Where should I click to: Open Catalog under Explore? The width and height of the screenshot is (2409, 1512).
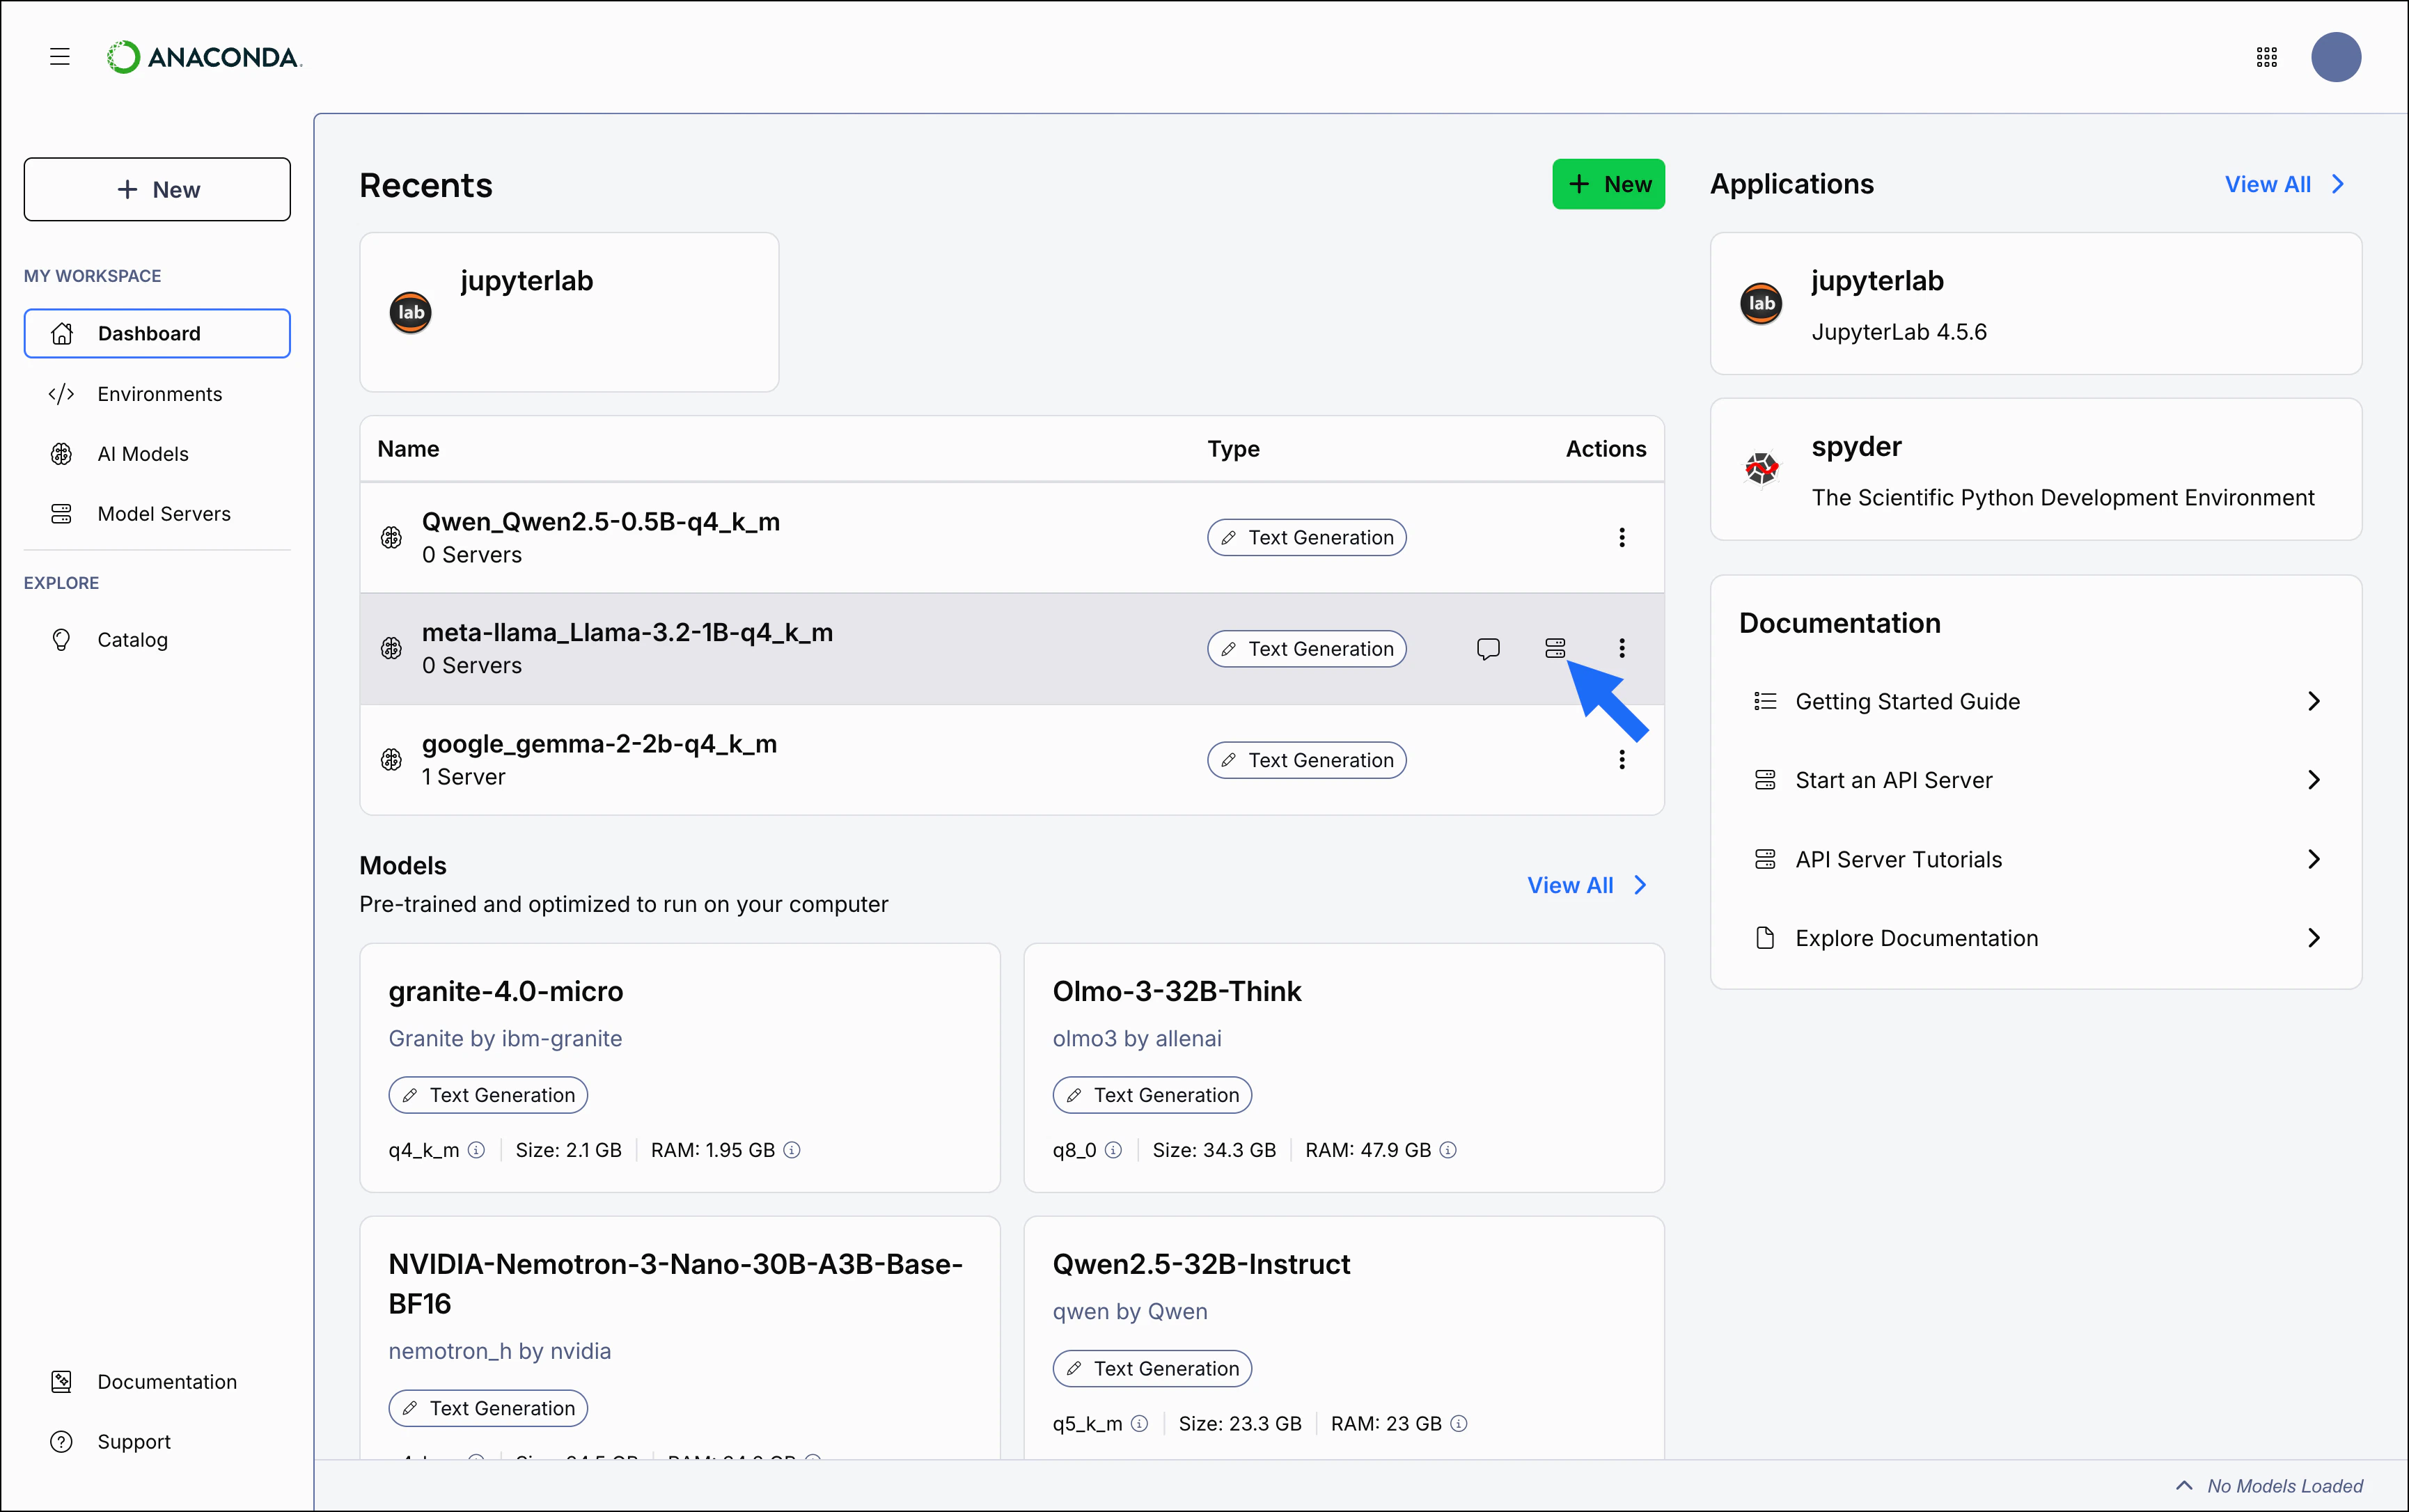tap(133, 639)
